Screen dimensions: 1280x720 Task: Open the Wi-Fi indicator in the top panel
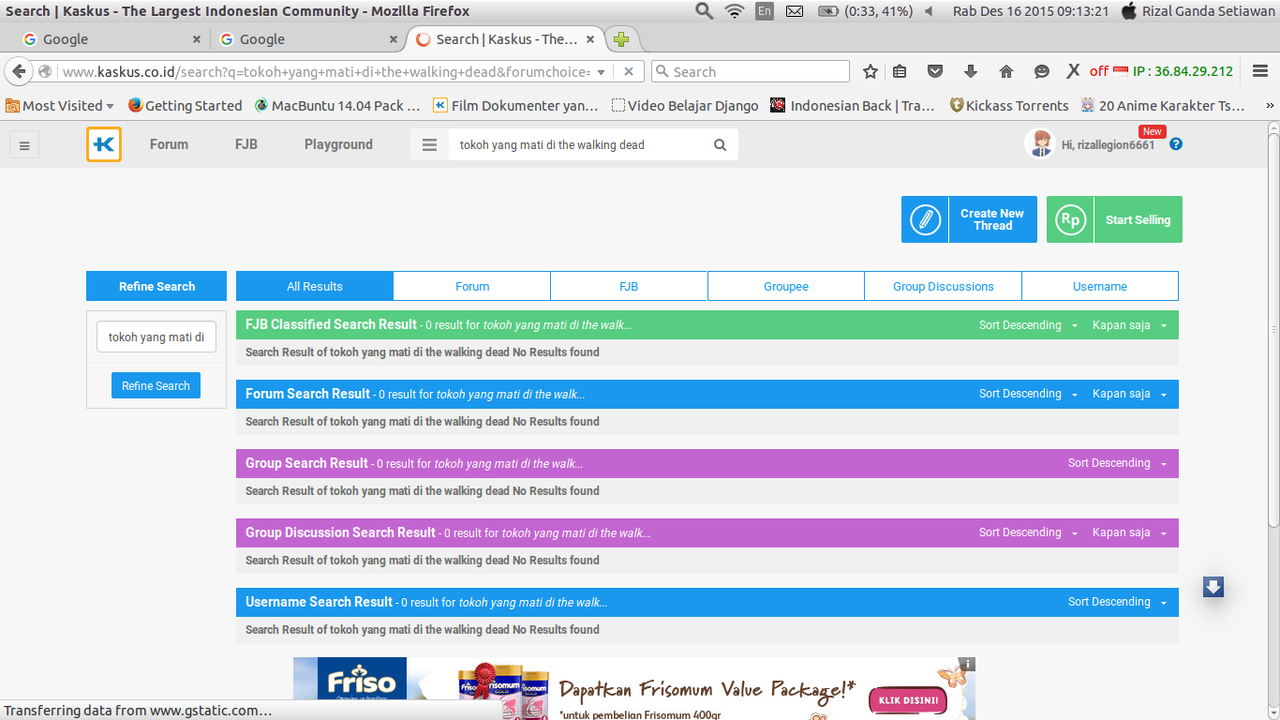click(x=735, y=11)
